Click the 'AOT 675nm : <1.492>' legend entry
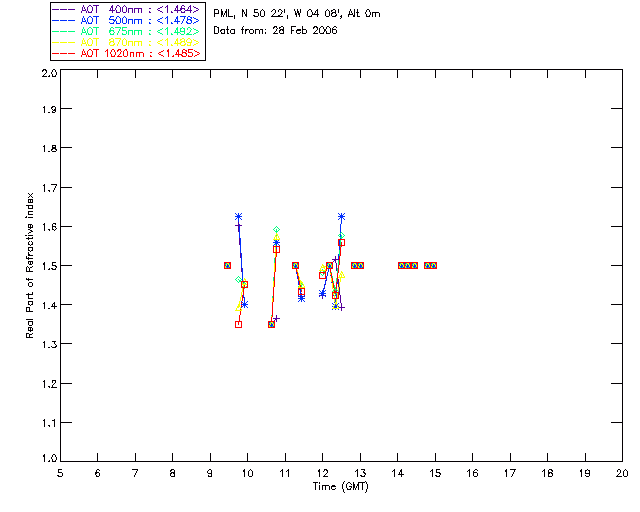This screenshot has height=512, width=640. pos(126,31)
